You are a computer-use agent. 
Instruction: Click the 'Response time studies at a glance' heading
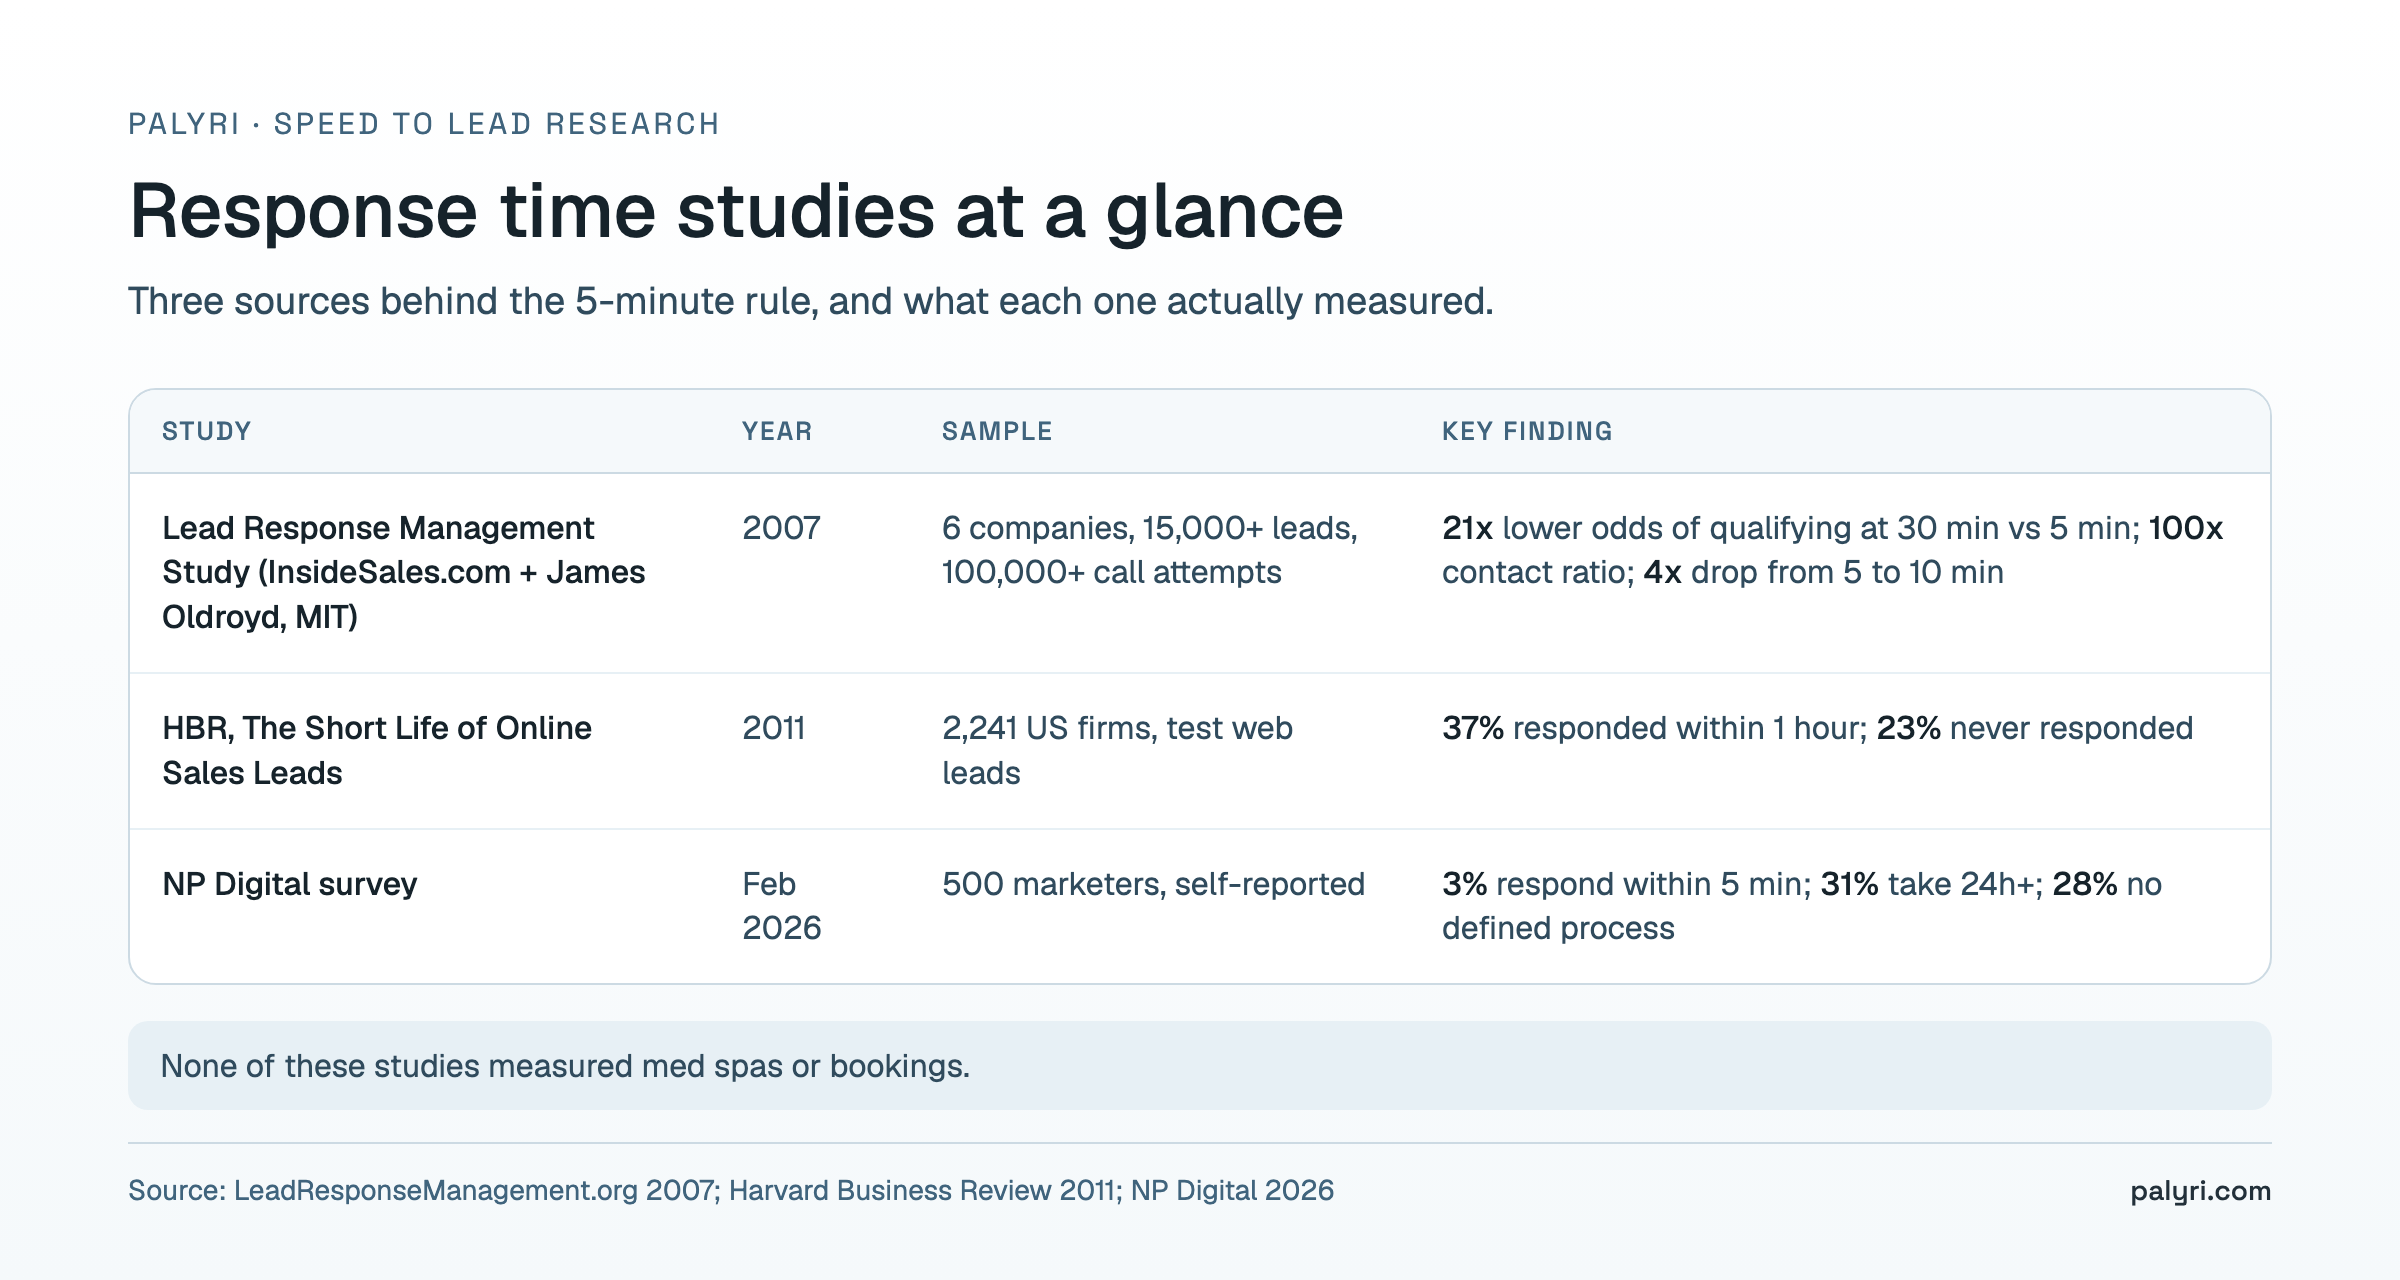[736, 212]
